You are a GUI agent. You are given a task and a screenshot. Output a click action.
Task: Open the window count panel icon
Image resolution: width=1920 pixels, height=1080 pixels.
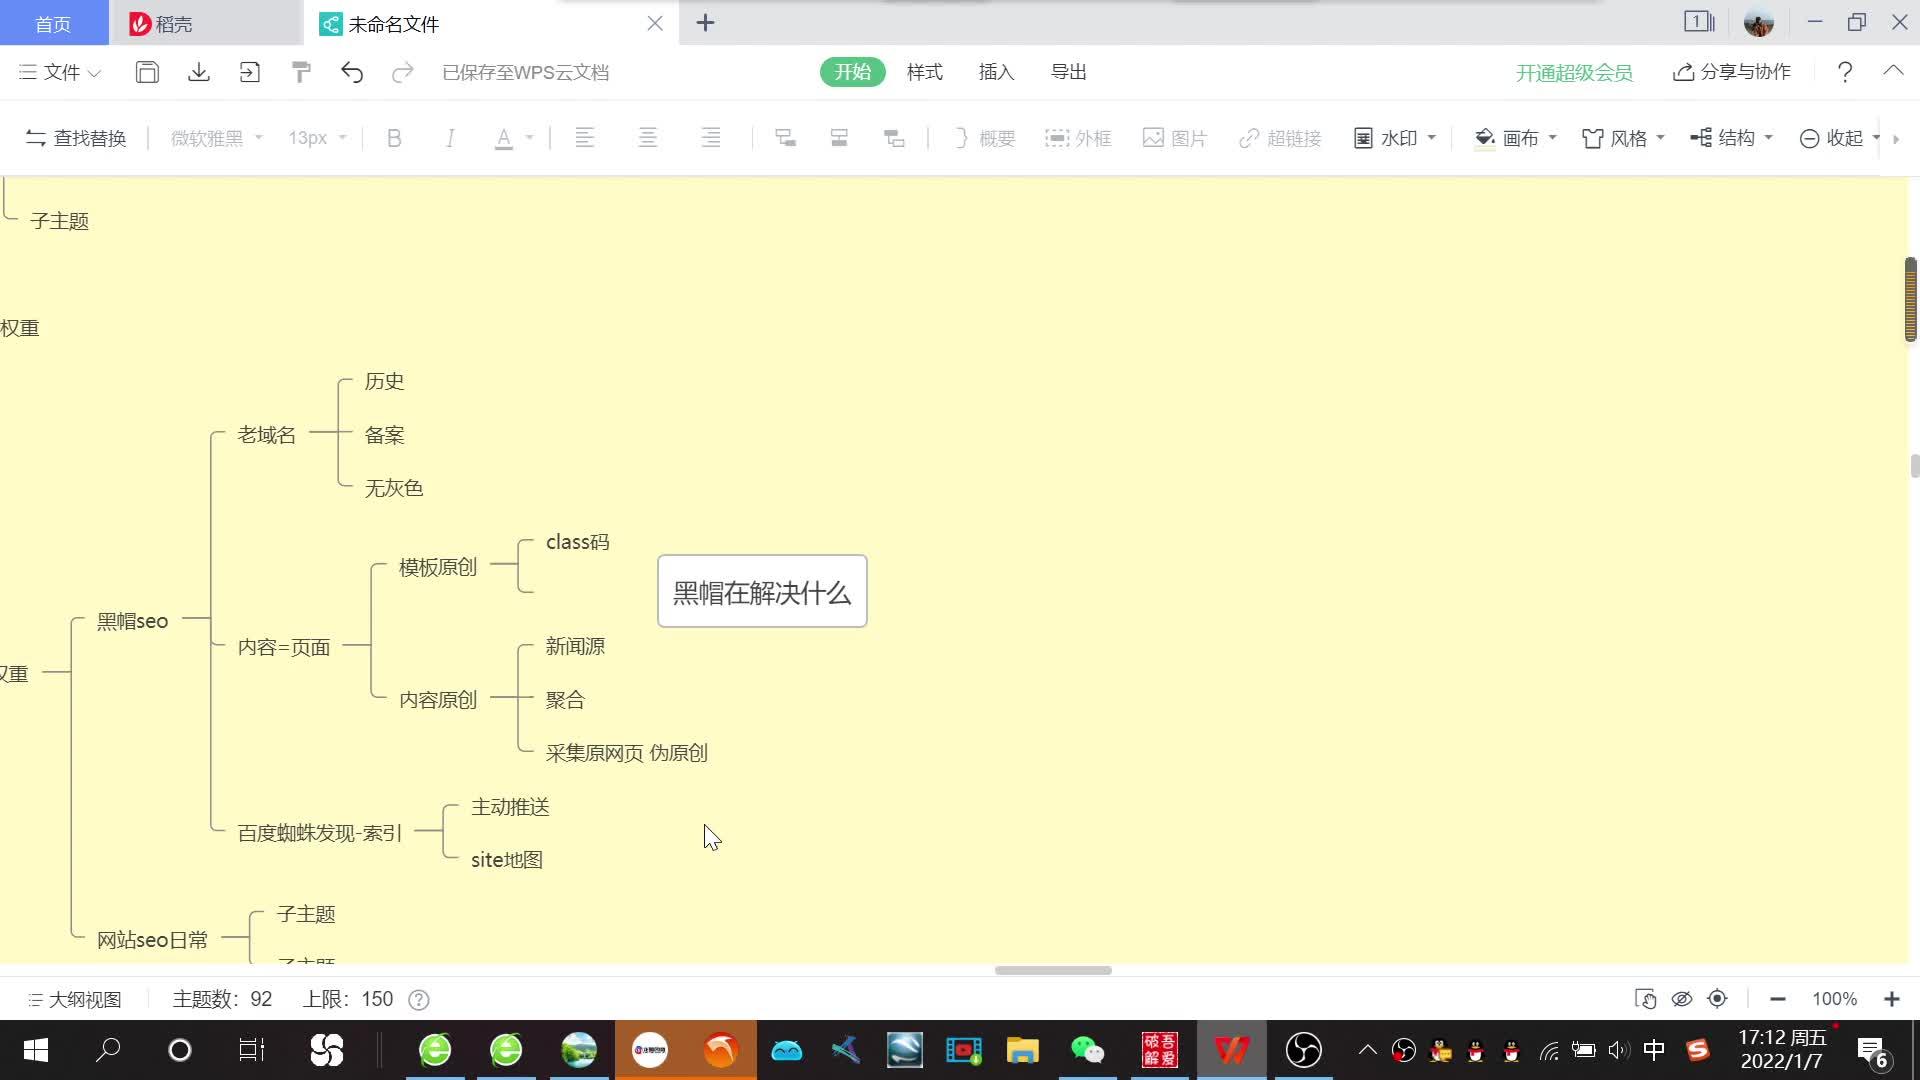click(x=1699, y=21)
